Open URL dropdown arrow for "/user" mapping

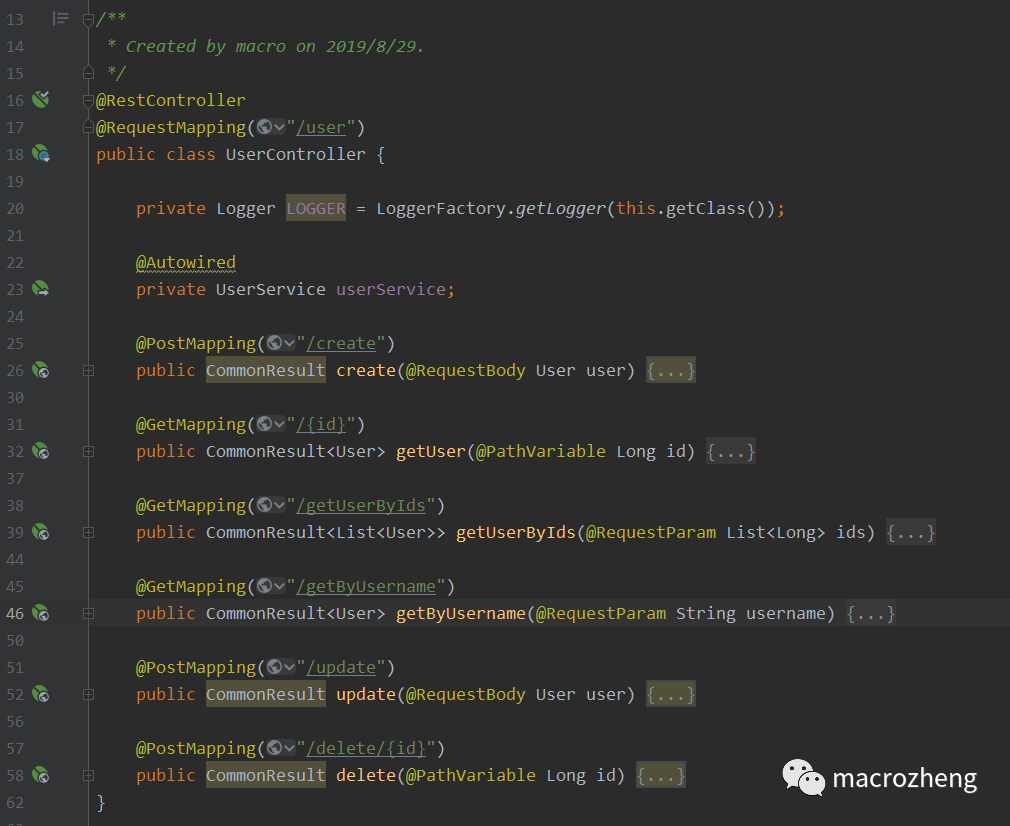click(x=279, y=128)
